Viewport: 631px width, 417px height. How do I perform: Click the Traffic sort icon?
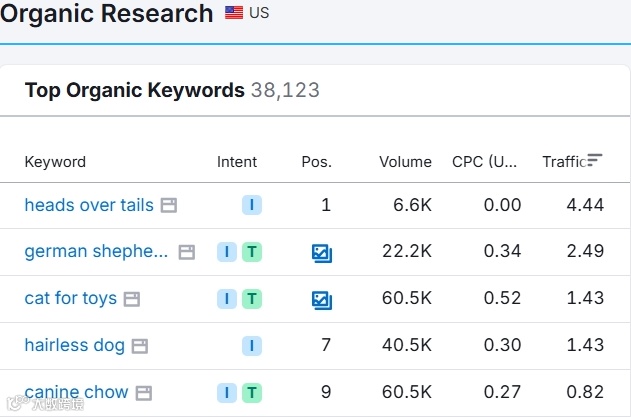(595, 160)
